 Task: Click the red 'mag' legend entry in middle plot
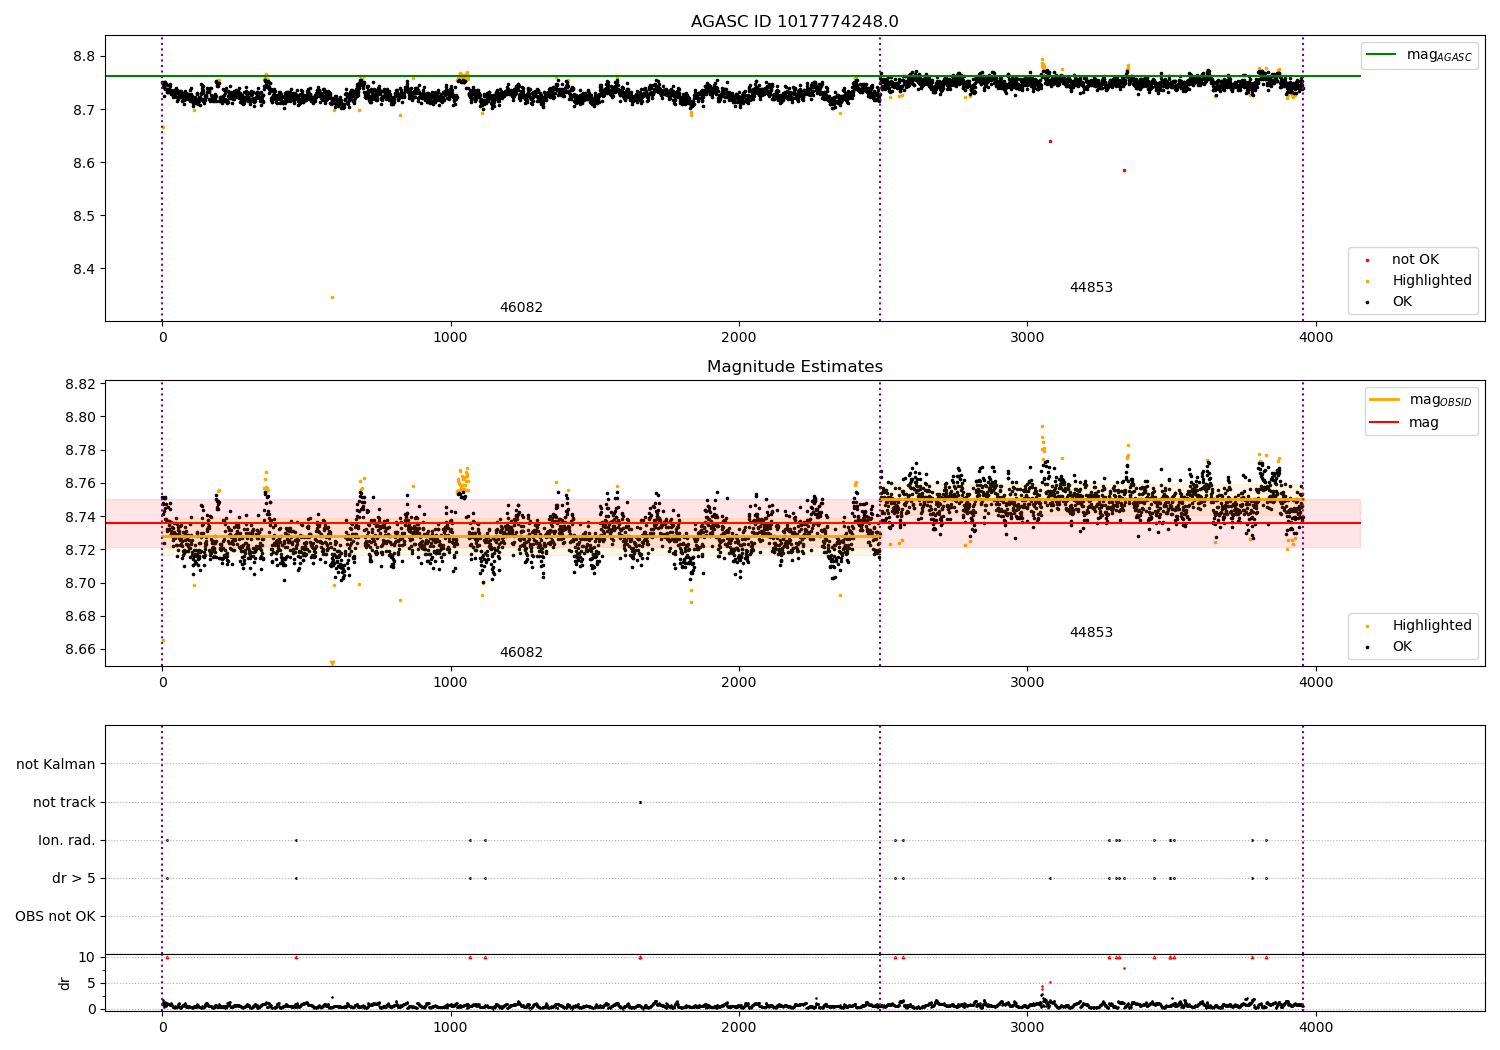click(1404, 423)
